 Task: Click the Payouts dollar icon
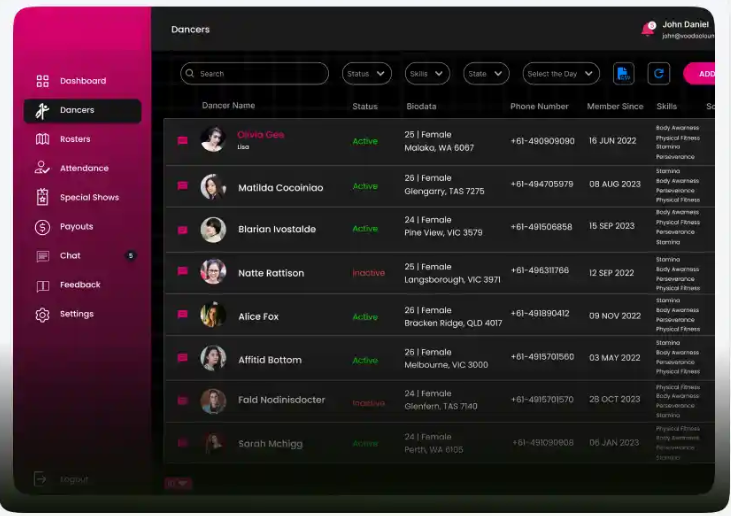[x=42, y=227]
